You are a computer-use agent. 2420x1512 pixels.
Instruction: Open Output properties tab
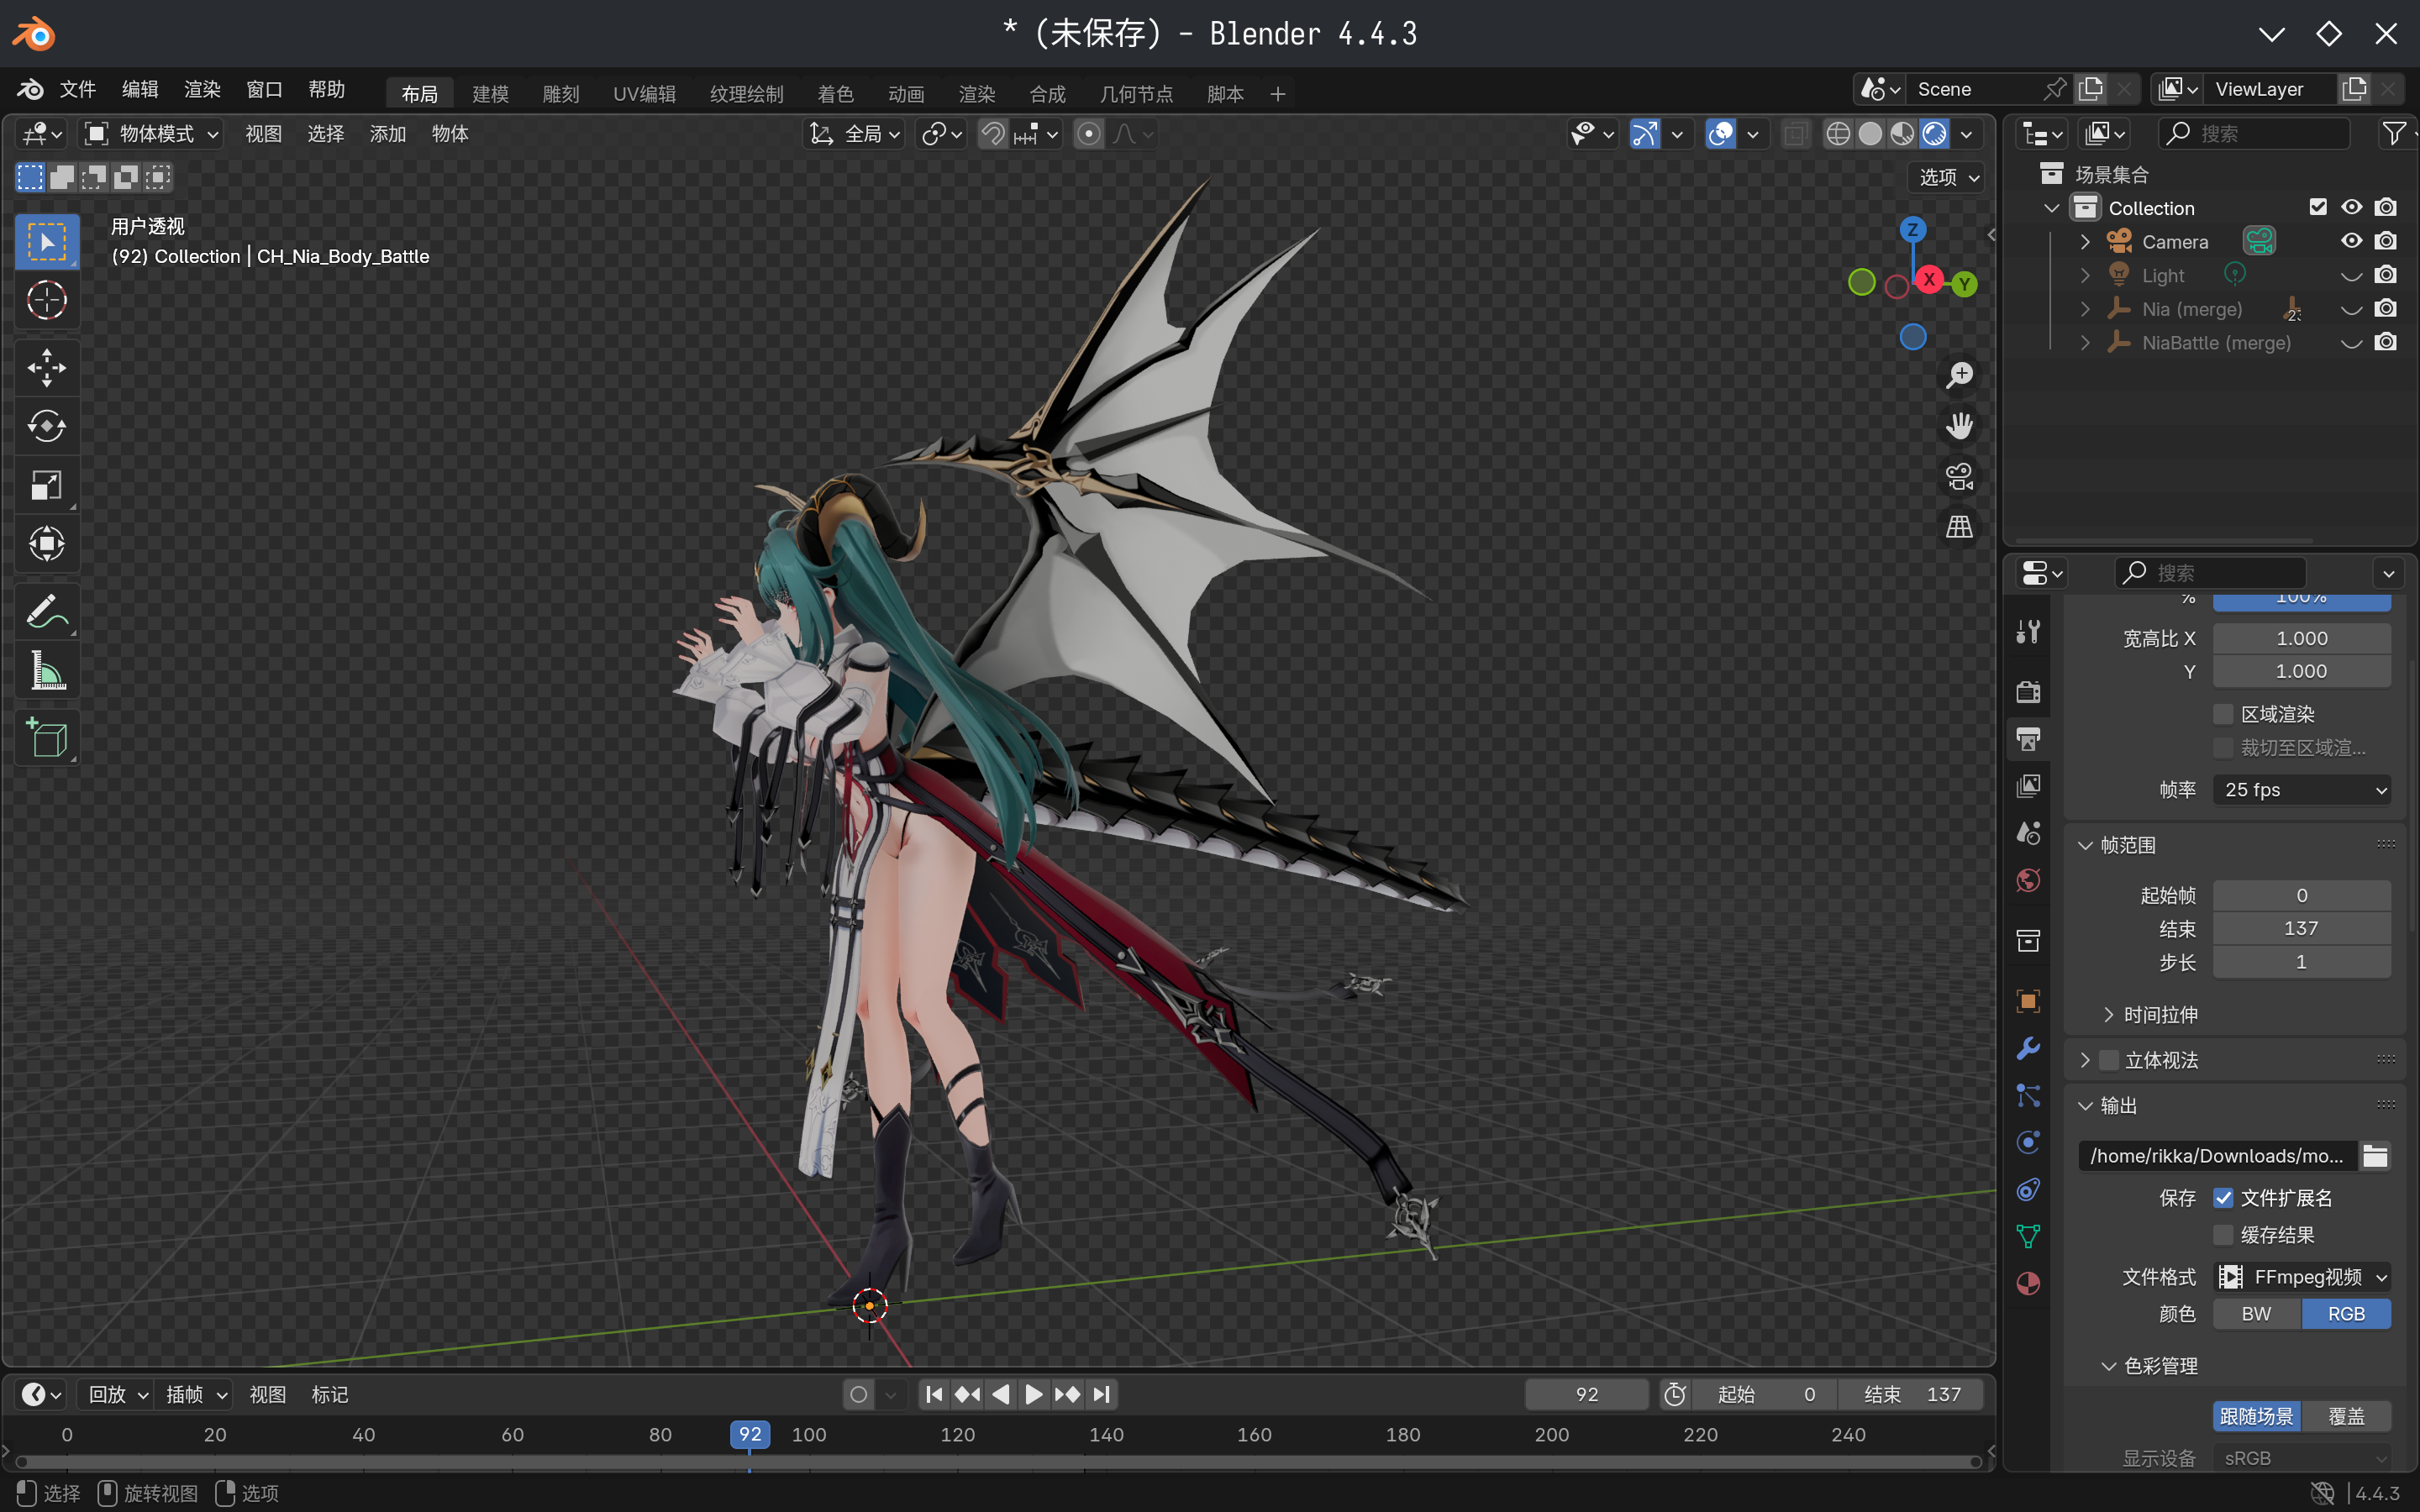pyautogui.click(x=2028, y=739)
